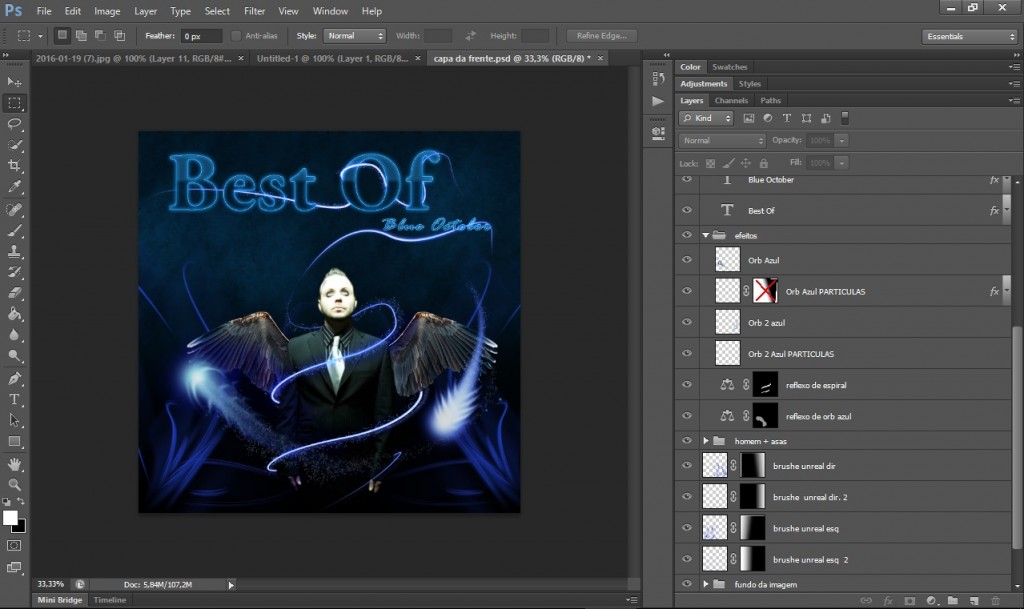Open the layer blend mode dropdown

(722, 140)
